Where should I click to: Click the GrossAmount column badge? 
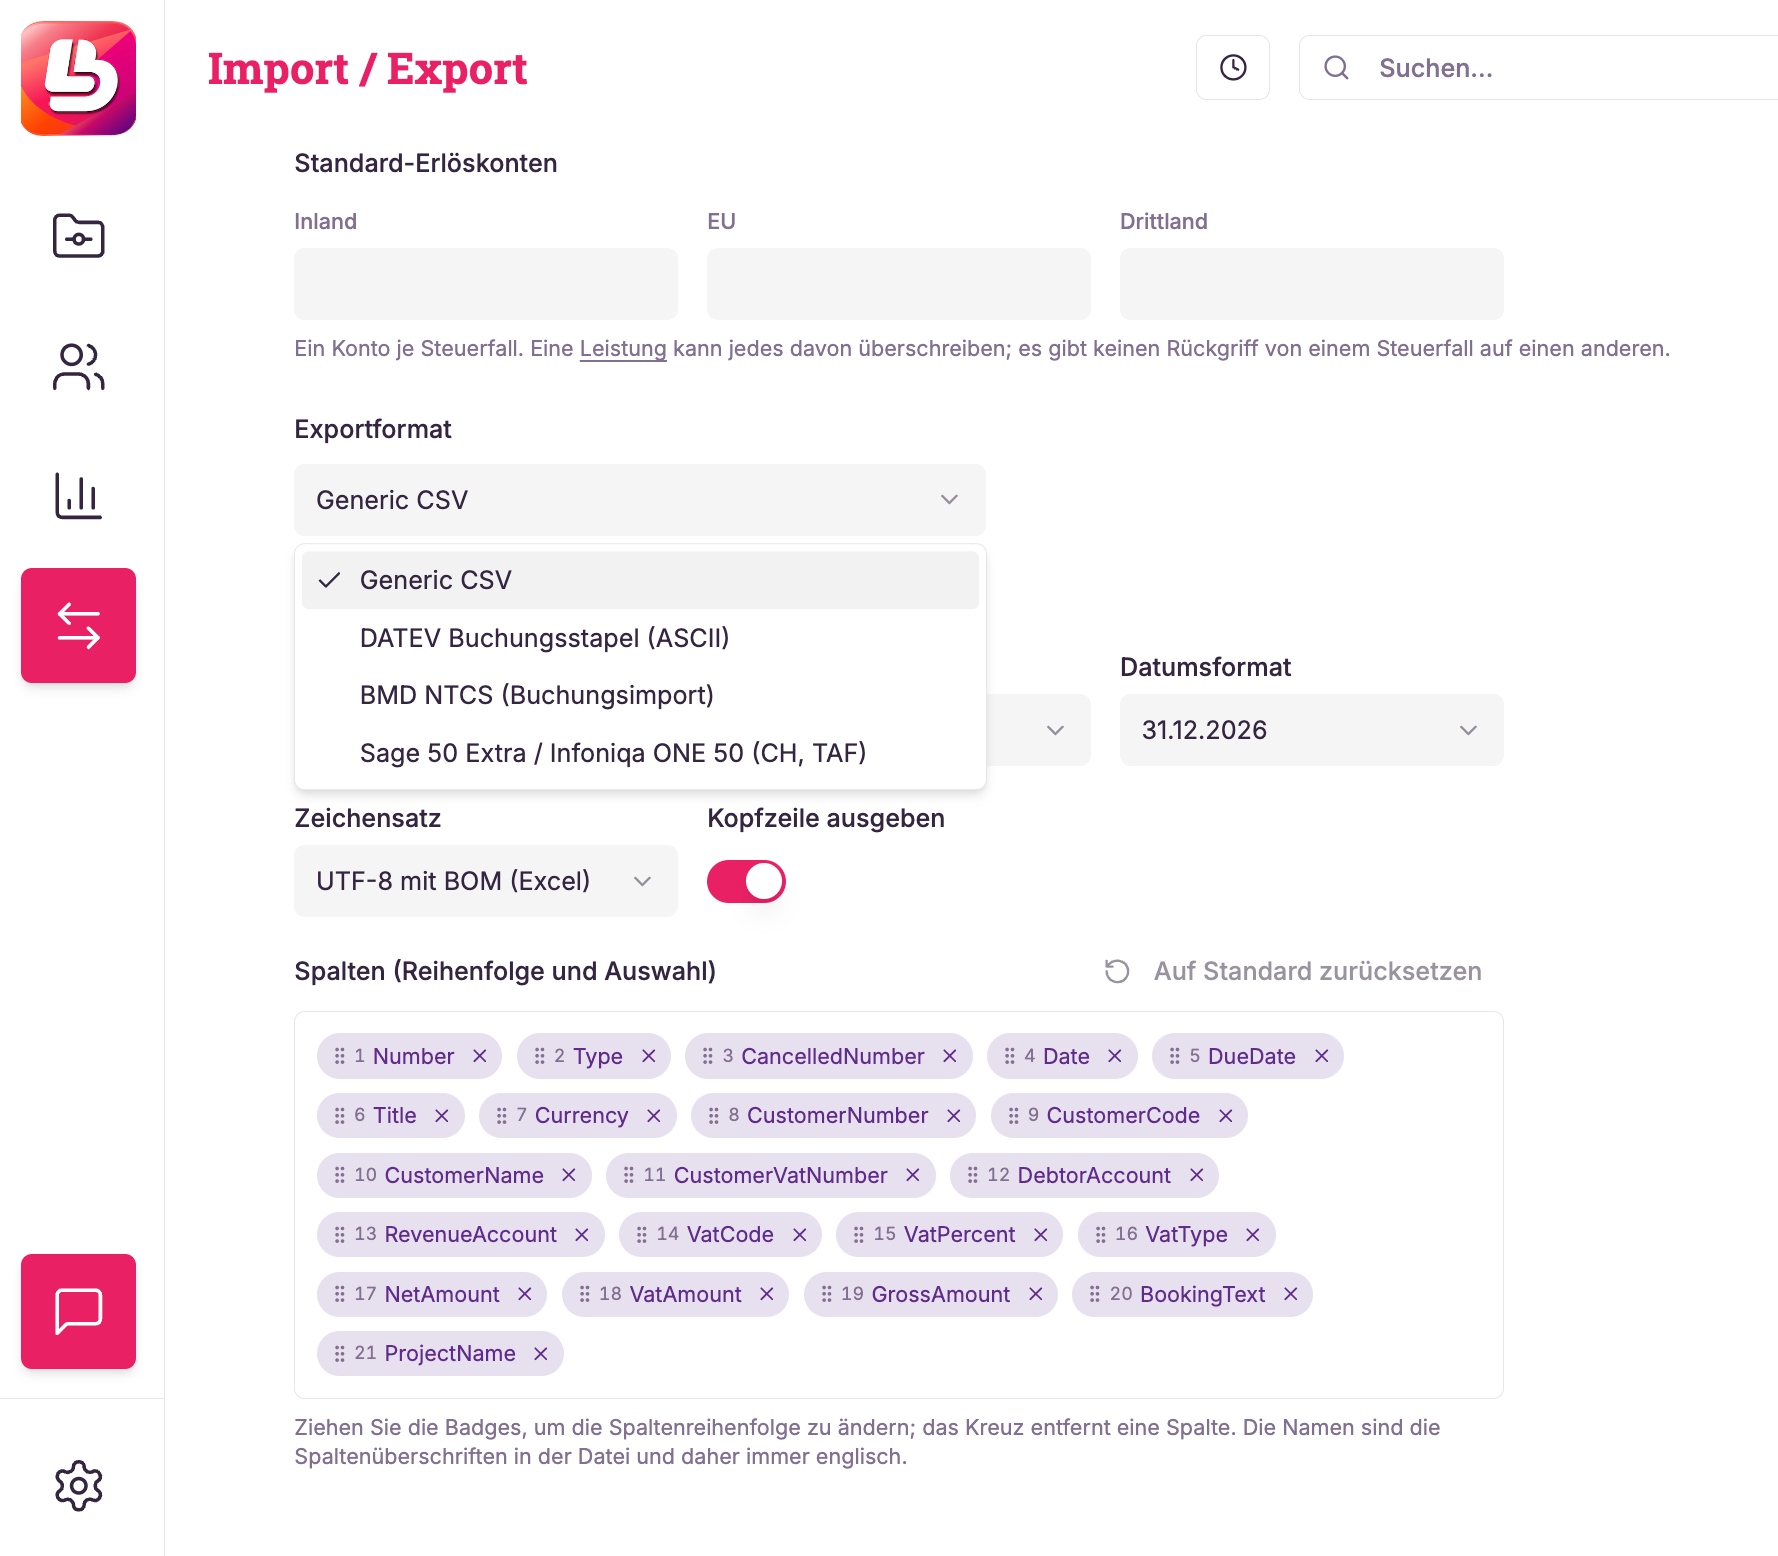tap(930, 1294)
